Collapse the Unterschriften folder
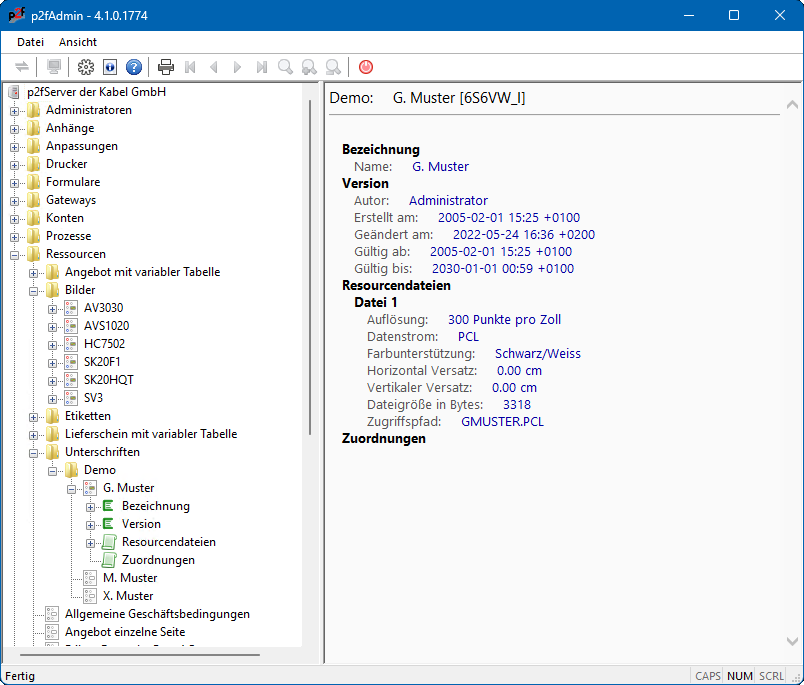This screenshot has width=804, height=685. pyautogui.click(x=34, y=452)
